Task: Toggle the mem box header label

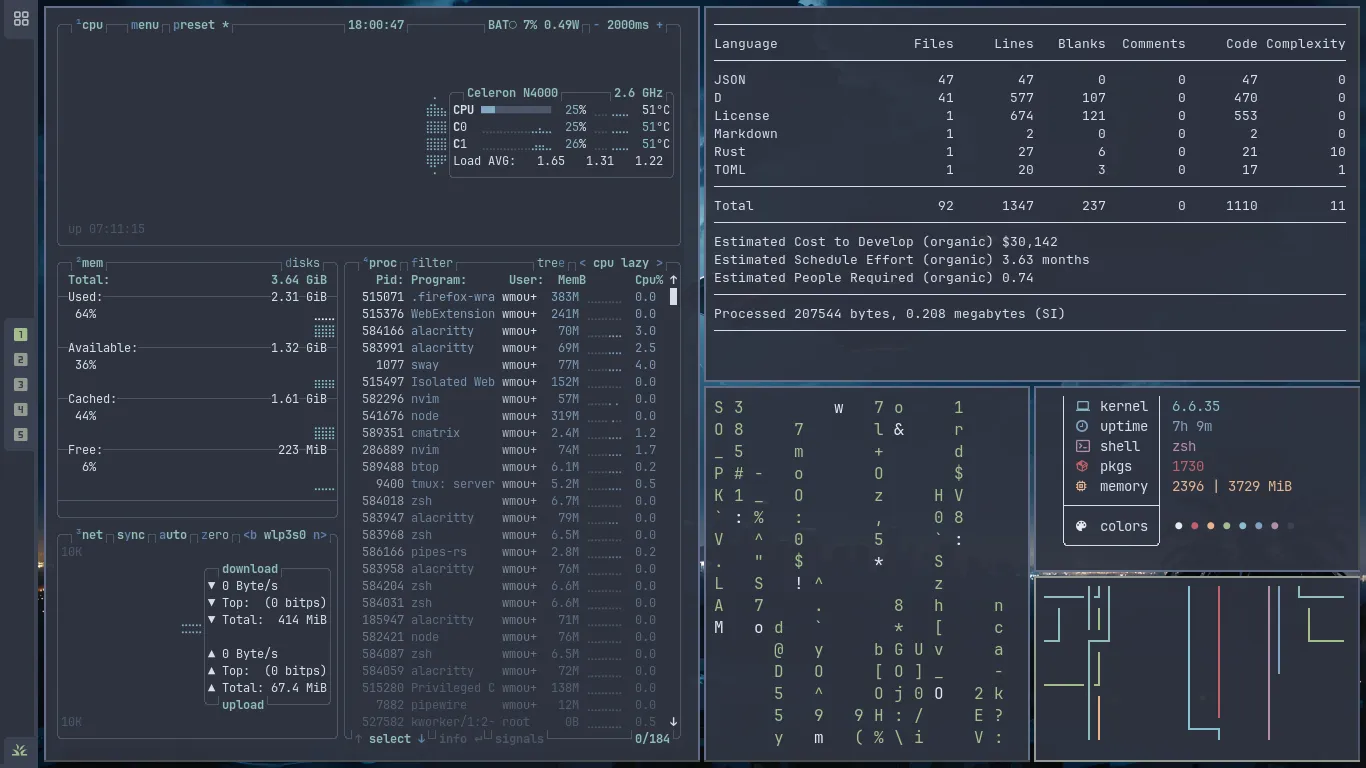Action: (x=89, y=263)
